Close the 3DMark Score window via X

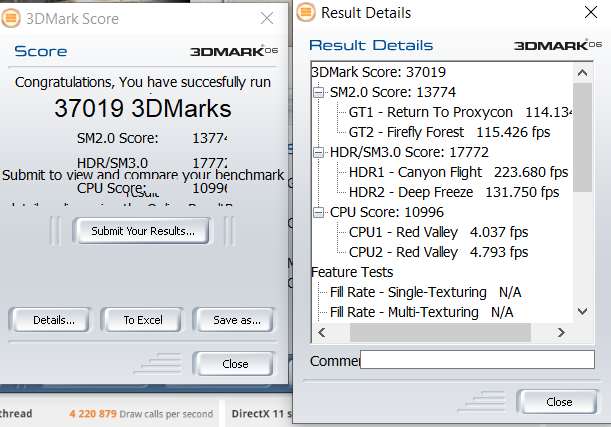[267, 18]
